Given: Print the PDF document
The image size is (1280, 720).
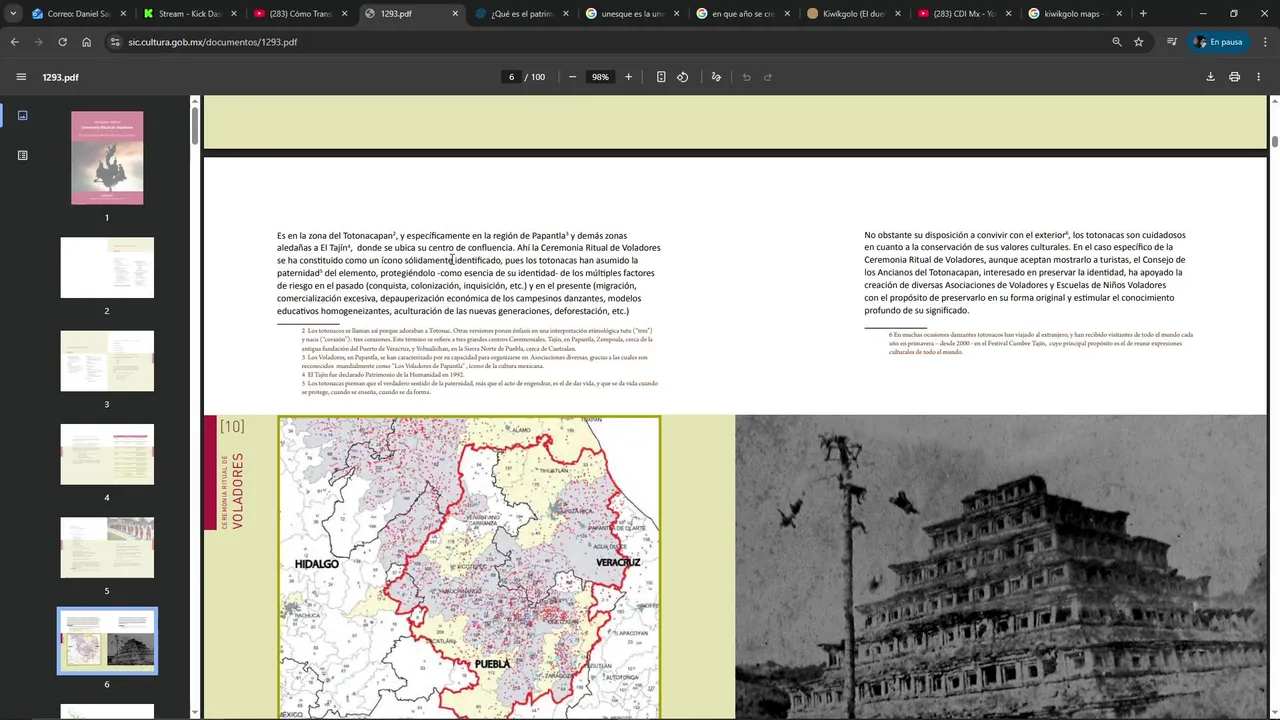Looking at the screenshot, I should tap(1235, 77).
